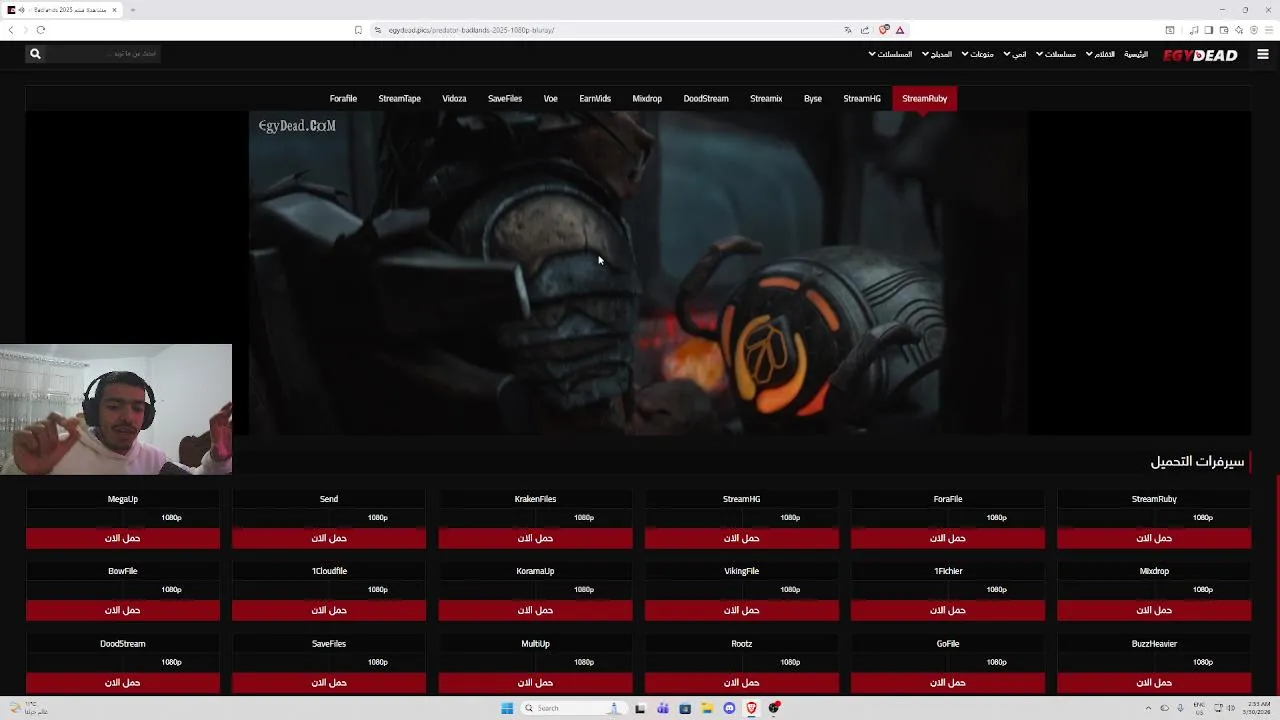Switch to the StreamTape server tab

[x=399, y=99]
